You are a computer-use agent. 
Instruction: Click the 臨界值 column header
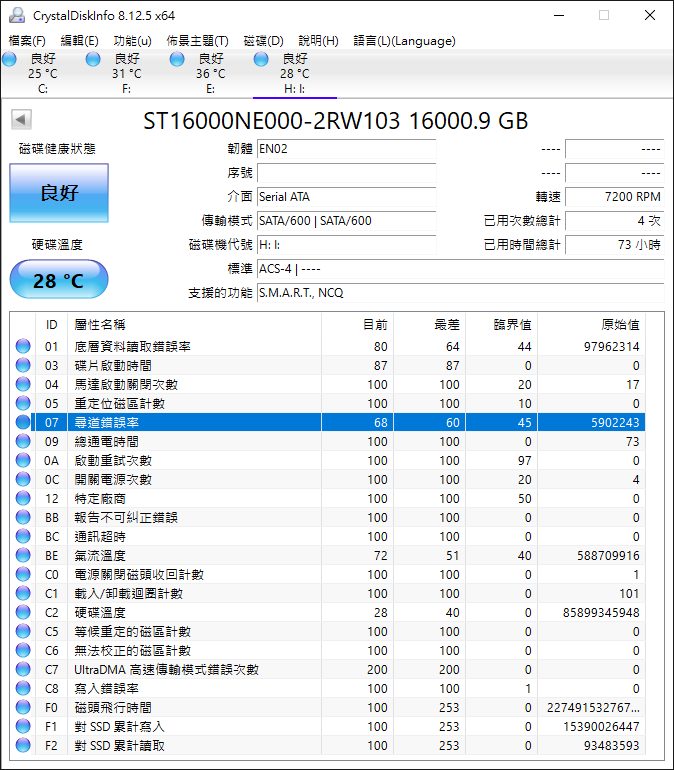click(502, 325)
